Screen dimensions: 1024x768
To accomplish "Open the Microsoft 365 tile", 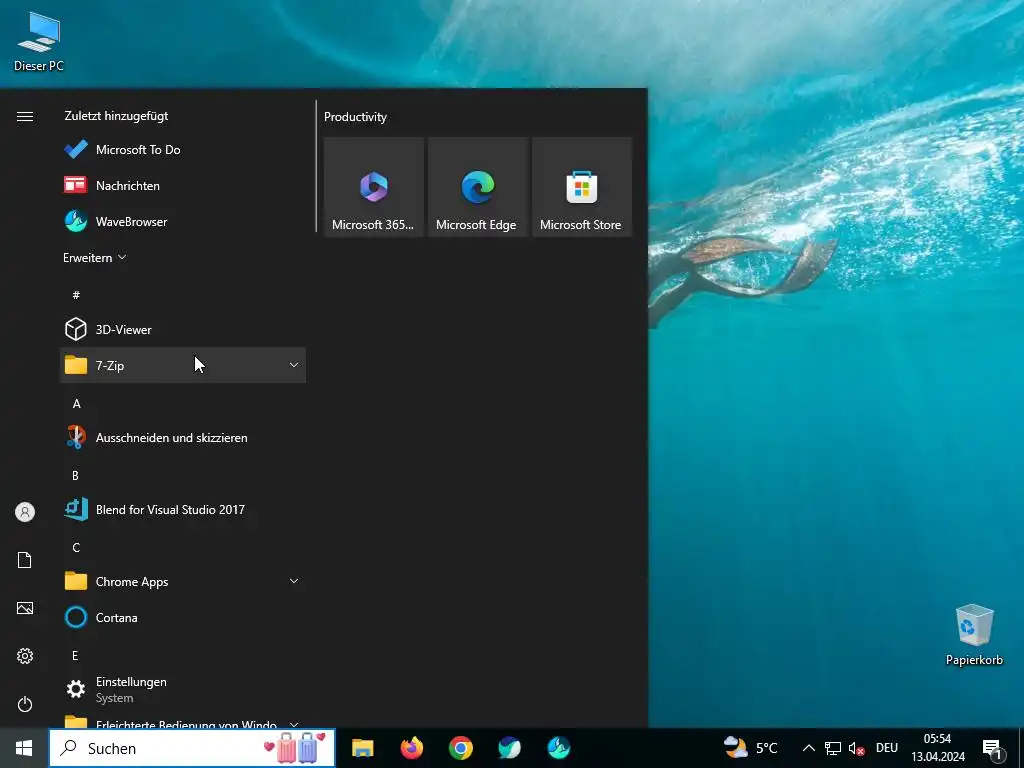I will pyautogui.click(x=374, y=187).
